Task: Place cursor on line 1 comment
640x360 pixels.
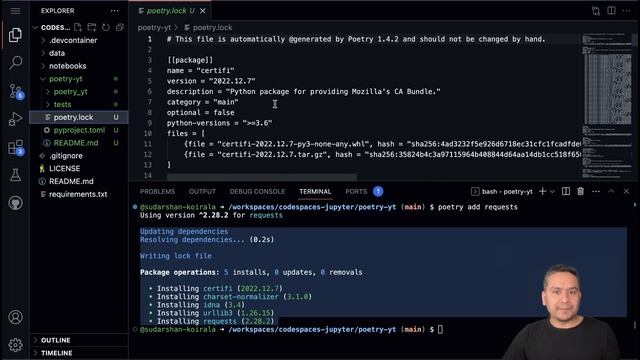Action: coord(356,39)
